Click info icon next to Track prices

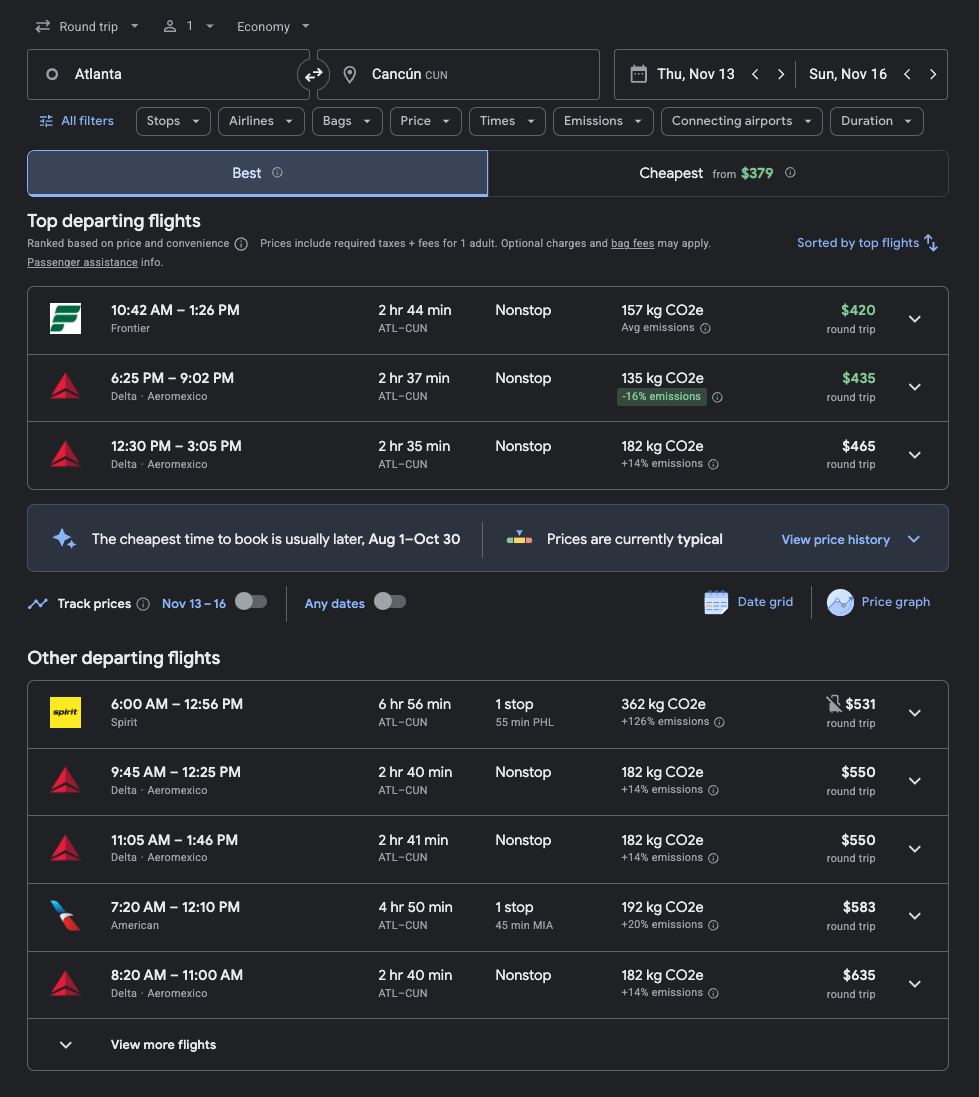[143, 604]
